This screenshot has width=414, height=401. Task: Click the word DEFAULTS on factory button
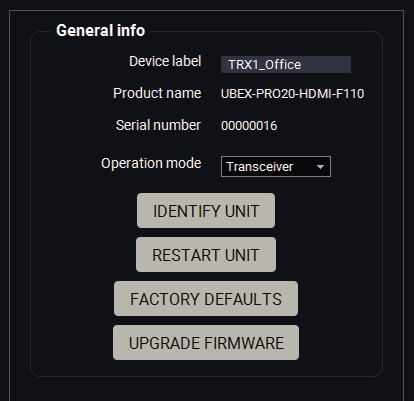[243, 299]
